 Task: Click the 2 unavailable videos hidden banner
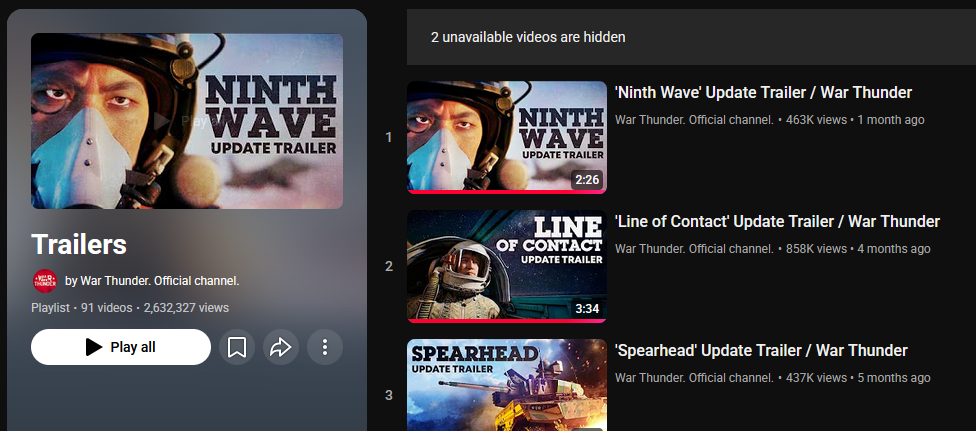pos(691,37)
